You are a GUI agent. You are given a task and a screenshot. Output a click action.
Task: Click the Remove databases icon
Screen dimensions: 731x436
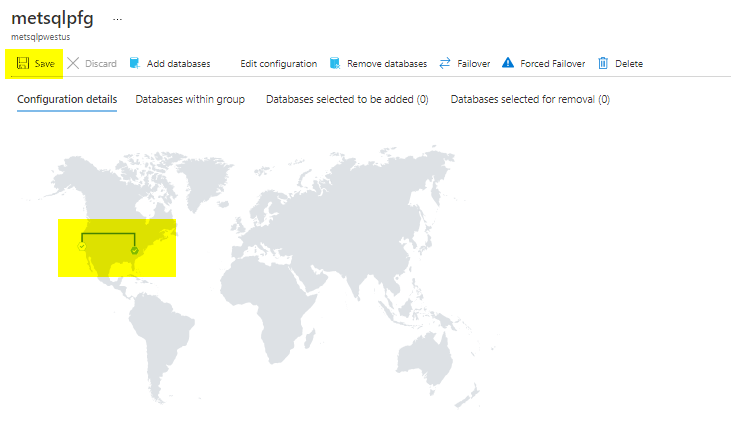(334, 63)
